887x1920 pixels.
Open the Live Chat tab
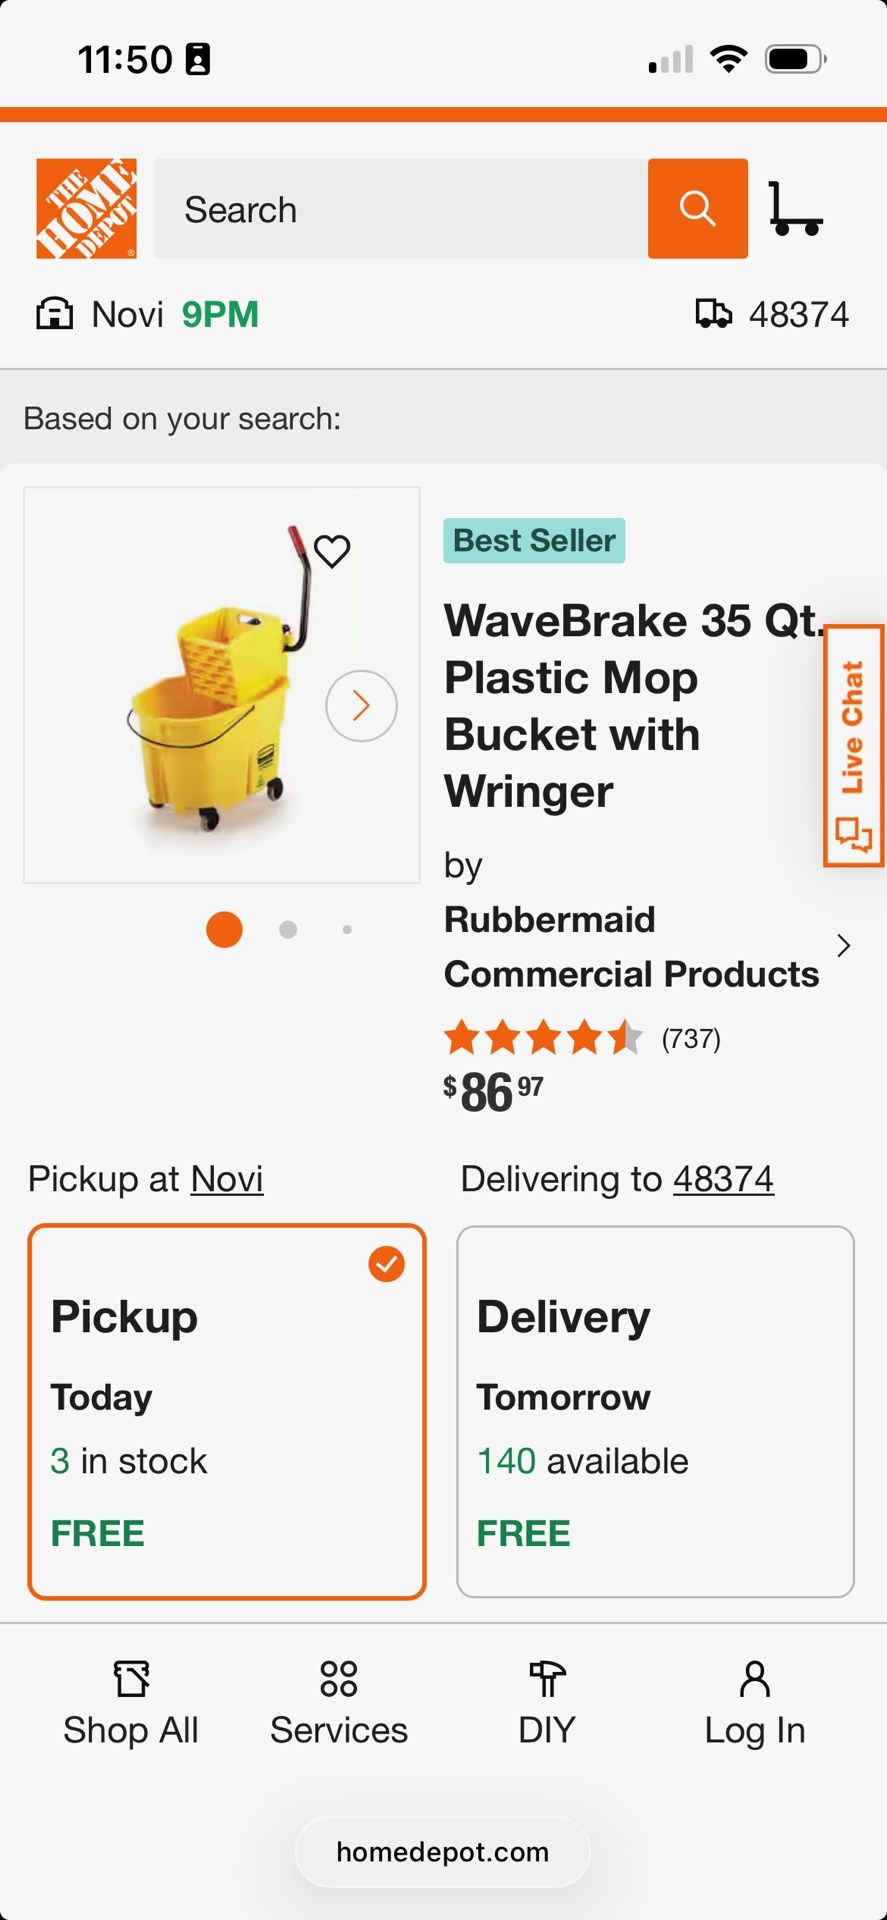(853, 746)
